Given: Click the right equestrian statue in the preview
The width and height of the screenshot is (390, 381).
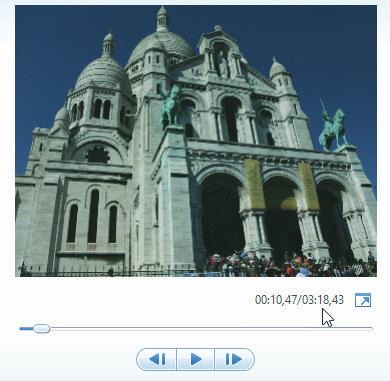Looking at the screenshot, I should coord(333,127).
